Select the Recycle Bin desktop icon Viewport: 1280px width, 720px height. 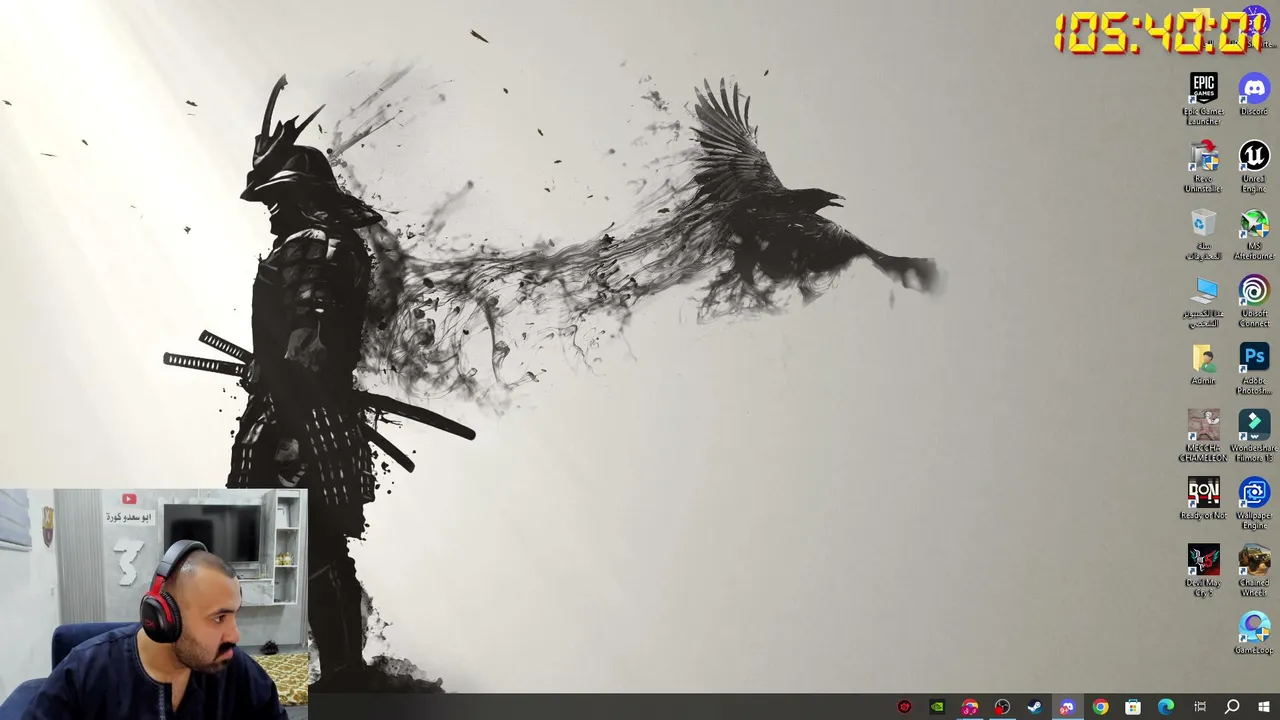point(1203,234)
